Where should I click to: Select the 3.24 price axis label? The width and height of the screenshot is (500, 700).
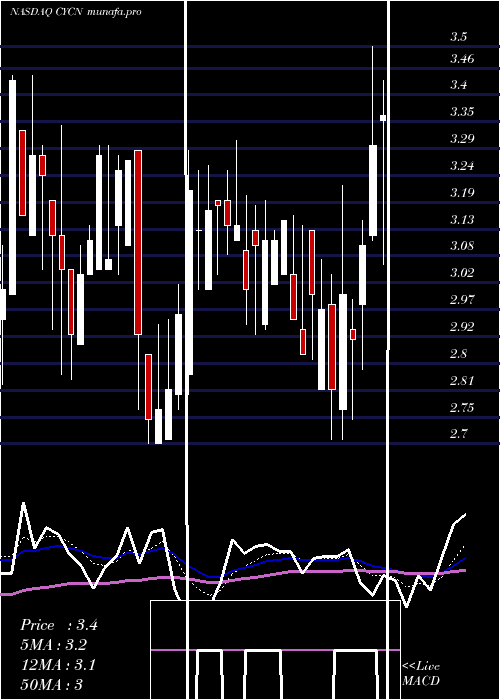(x=462, y=166)
